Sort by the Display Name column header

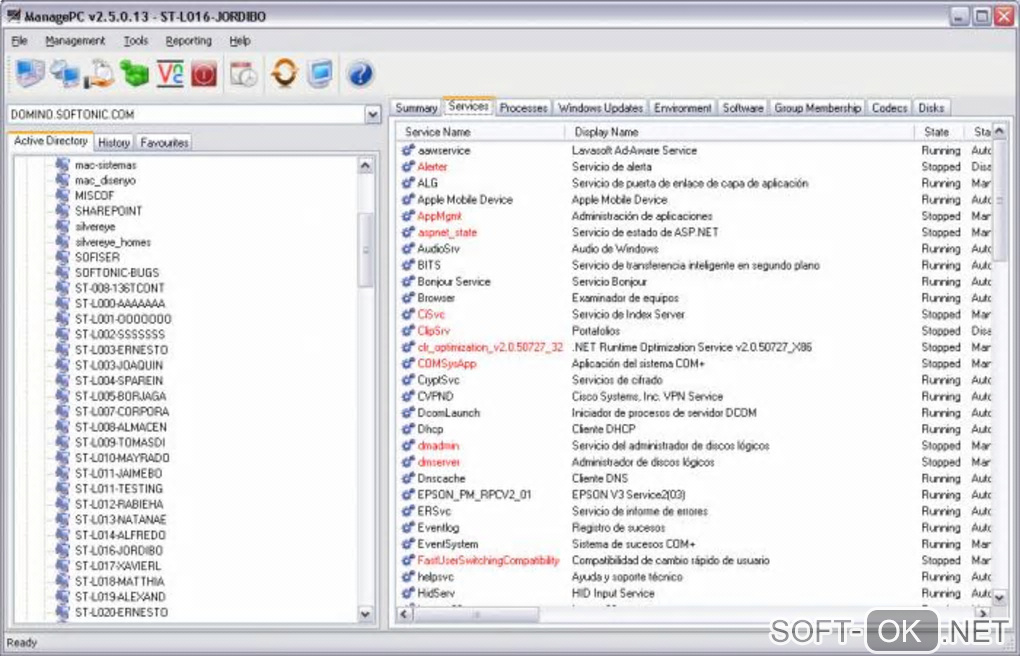[x=740, y=132]
